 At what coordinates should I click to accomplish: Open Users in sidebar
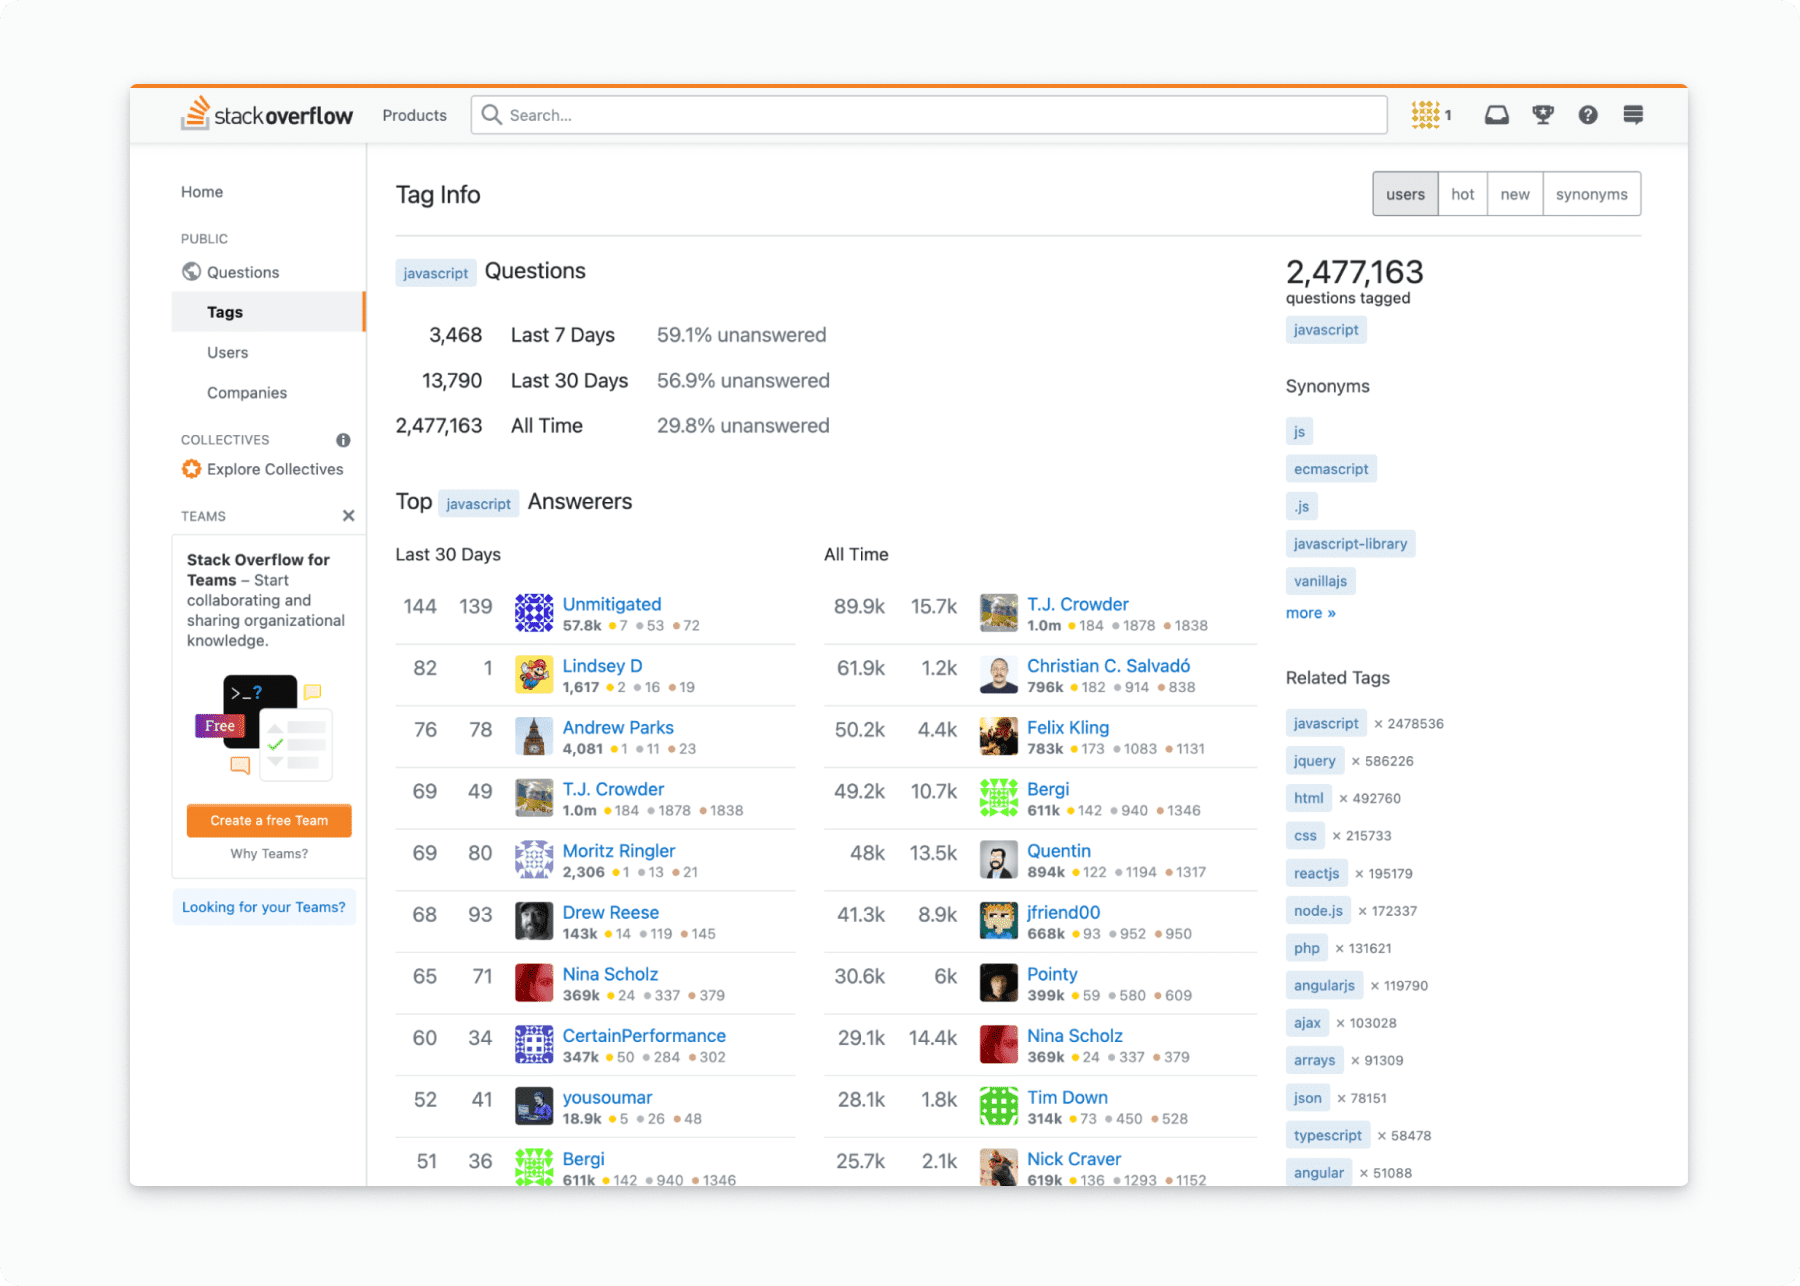227,352
